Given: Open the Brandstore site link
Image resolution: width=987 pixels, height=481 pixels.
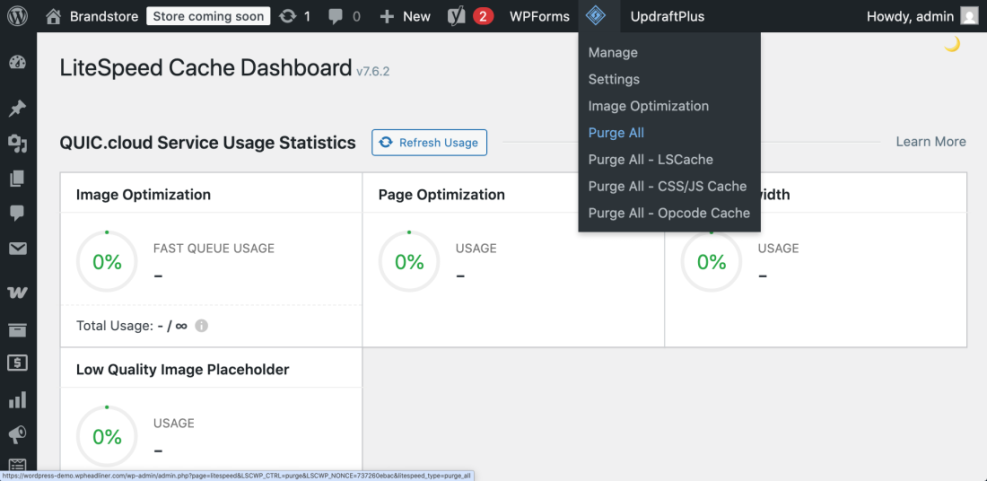Looking at the screenshot, I should click(104, 16).
